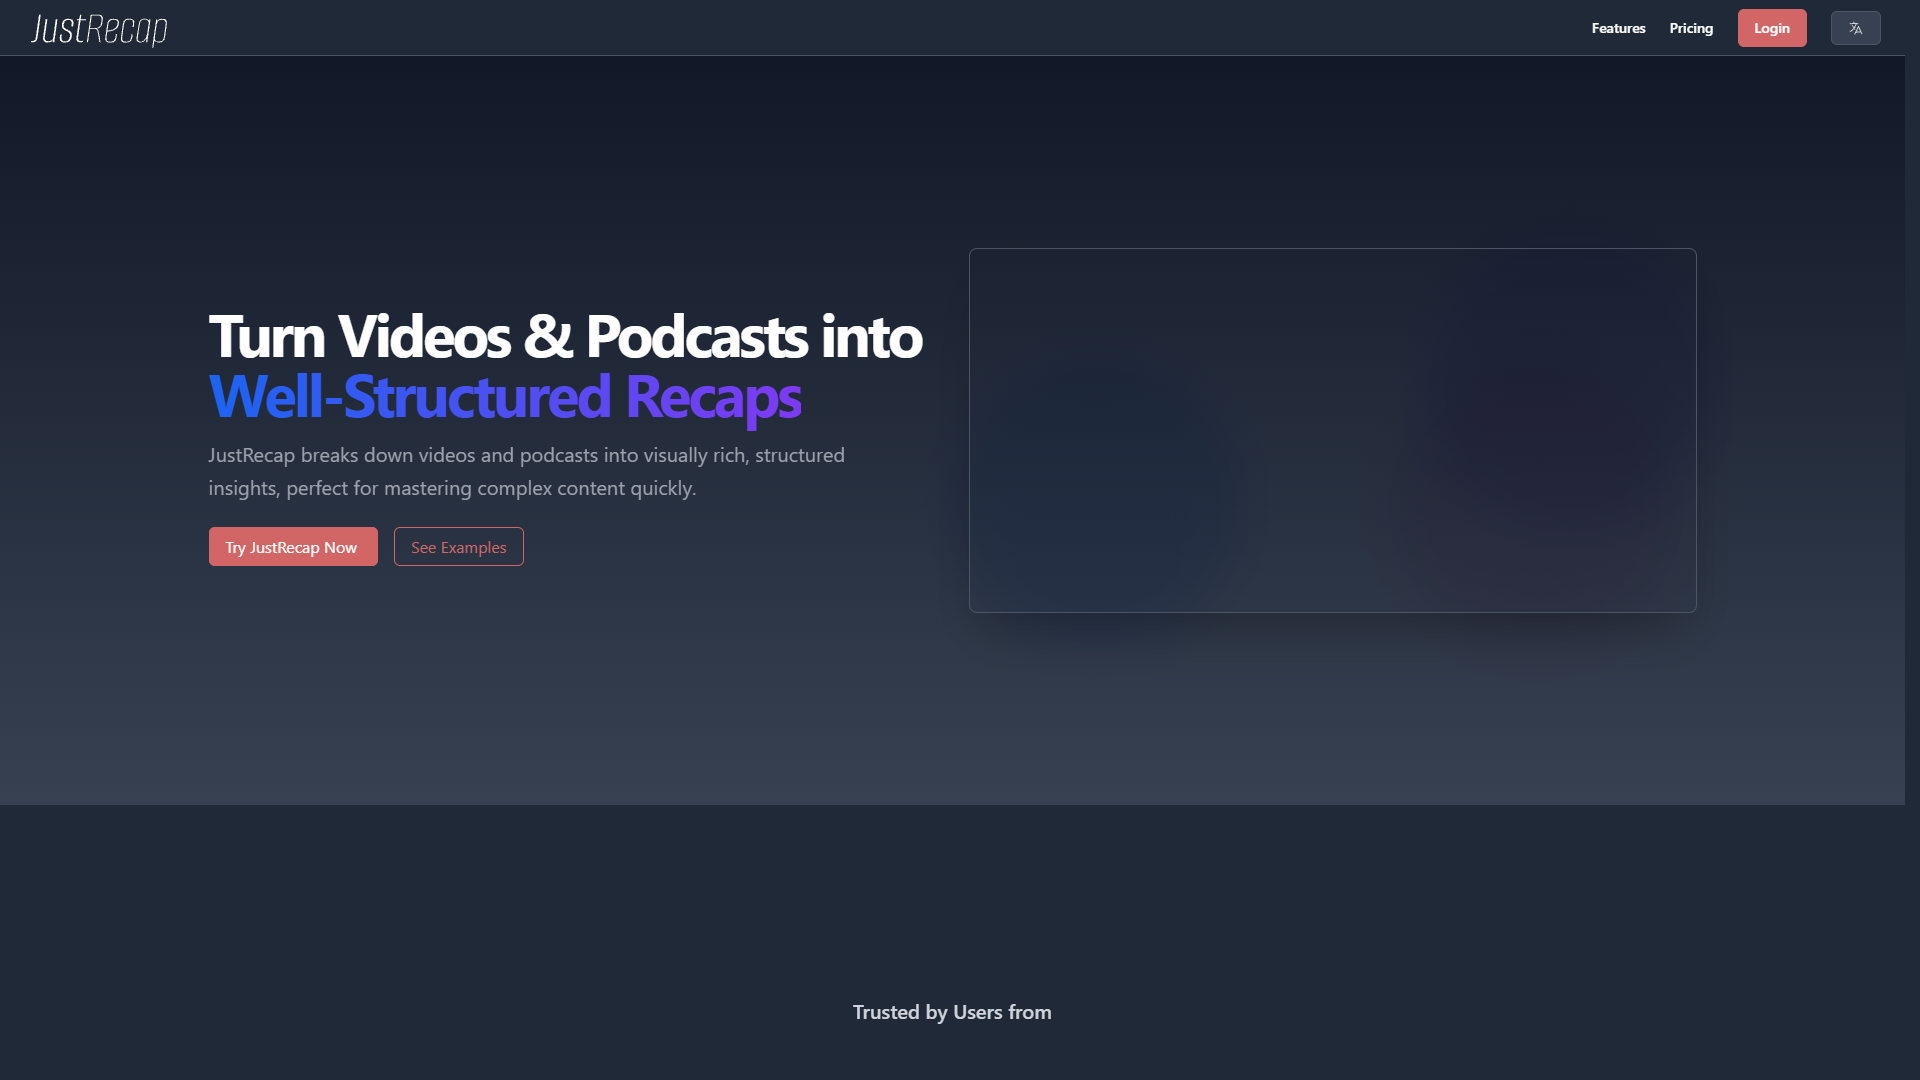Click the blue 'Well-Structured' gradient word
The width and height of the screenshot is (1920, 1080).
pyautogui.click(x=409, y=396)
